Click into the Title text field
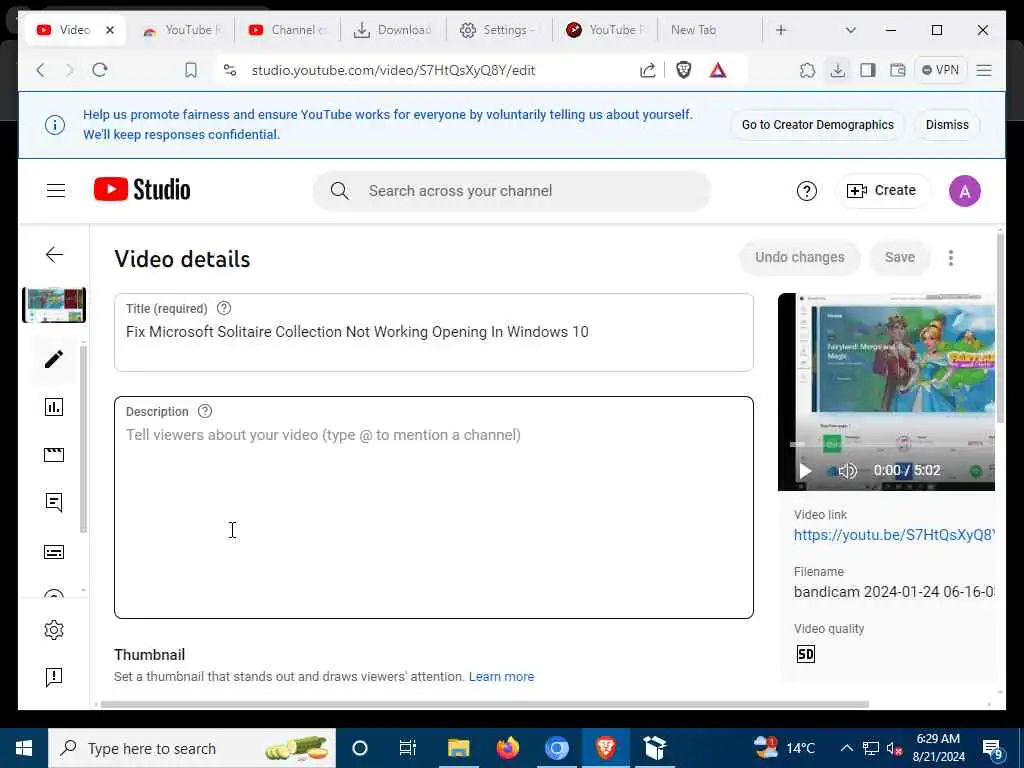 (434, 332)
